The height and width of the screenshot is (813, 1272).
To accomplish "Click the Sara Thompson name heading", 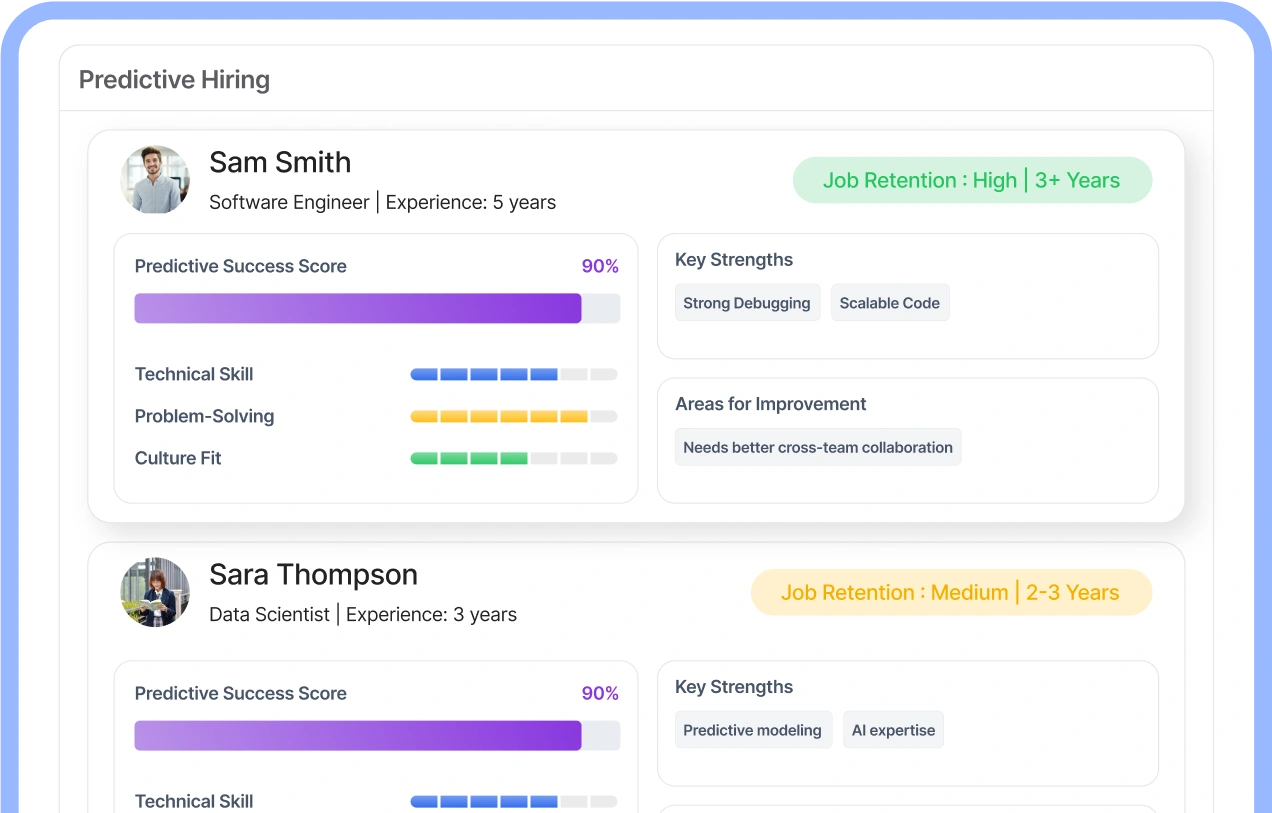I will tap(313, 575).
